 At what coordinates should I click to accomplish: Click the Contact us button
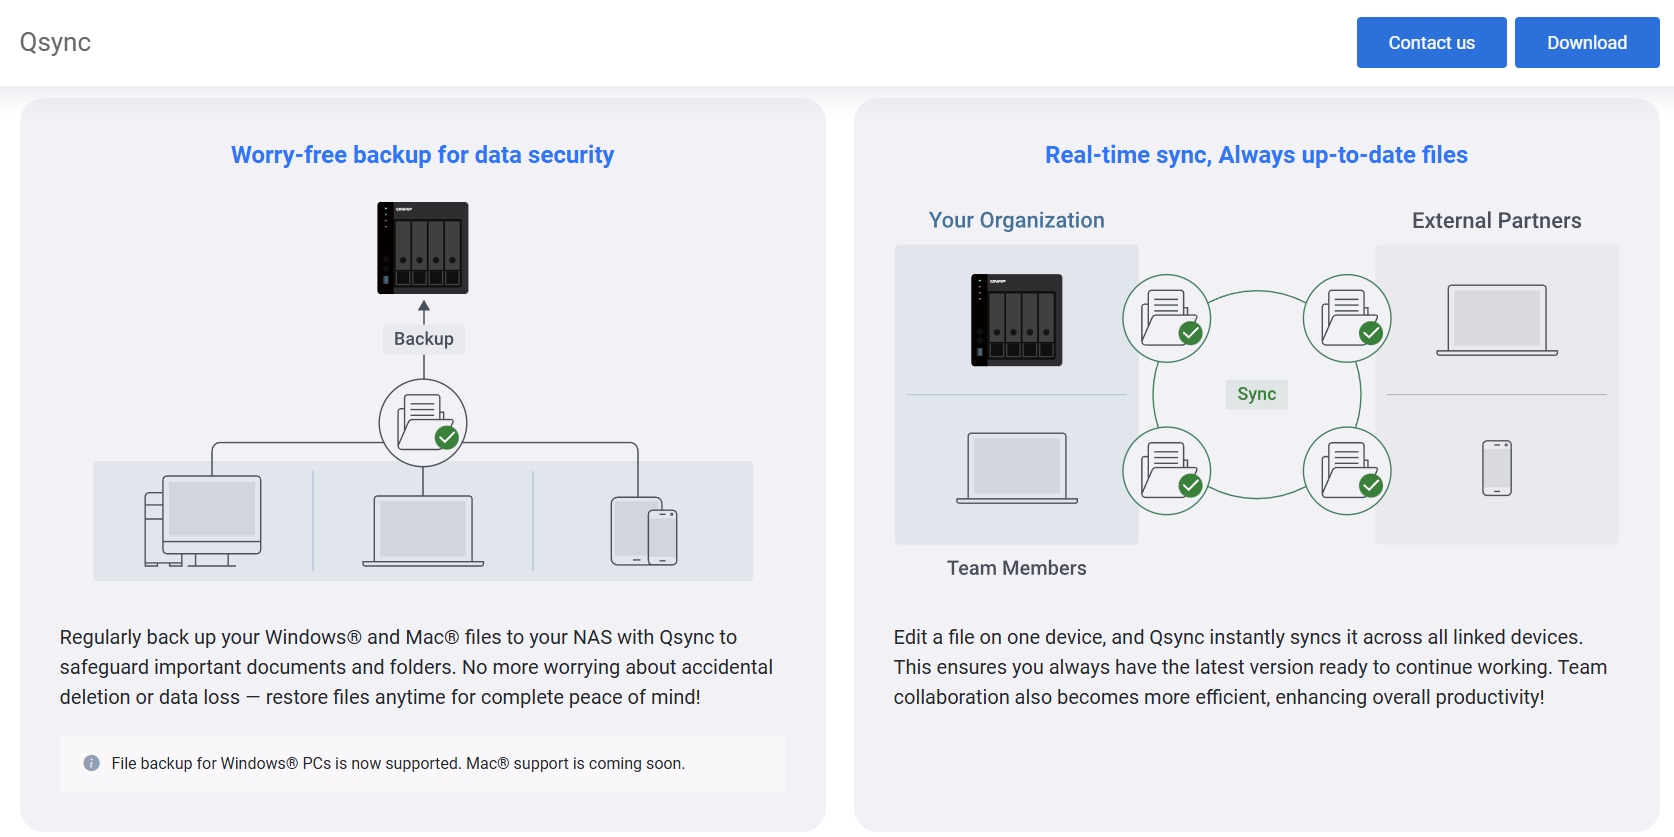[1431, 42]
